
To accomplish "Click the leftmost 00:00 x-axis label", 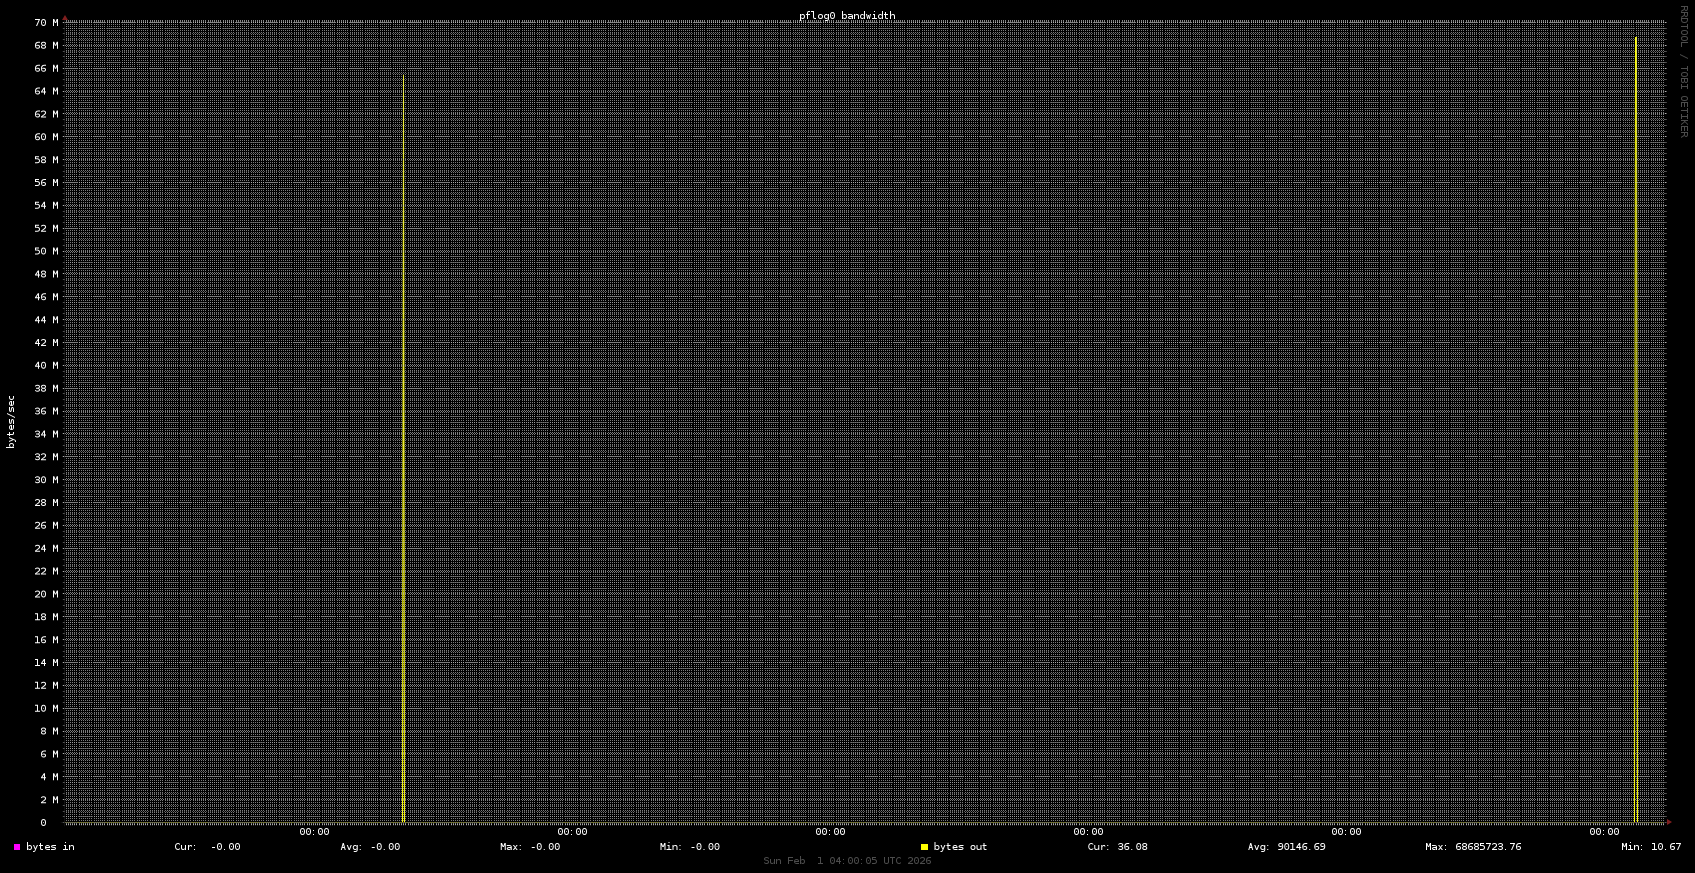I will 314,832.
